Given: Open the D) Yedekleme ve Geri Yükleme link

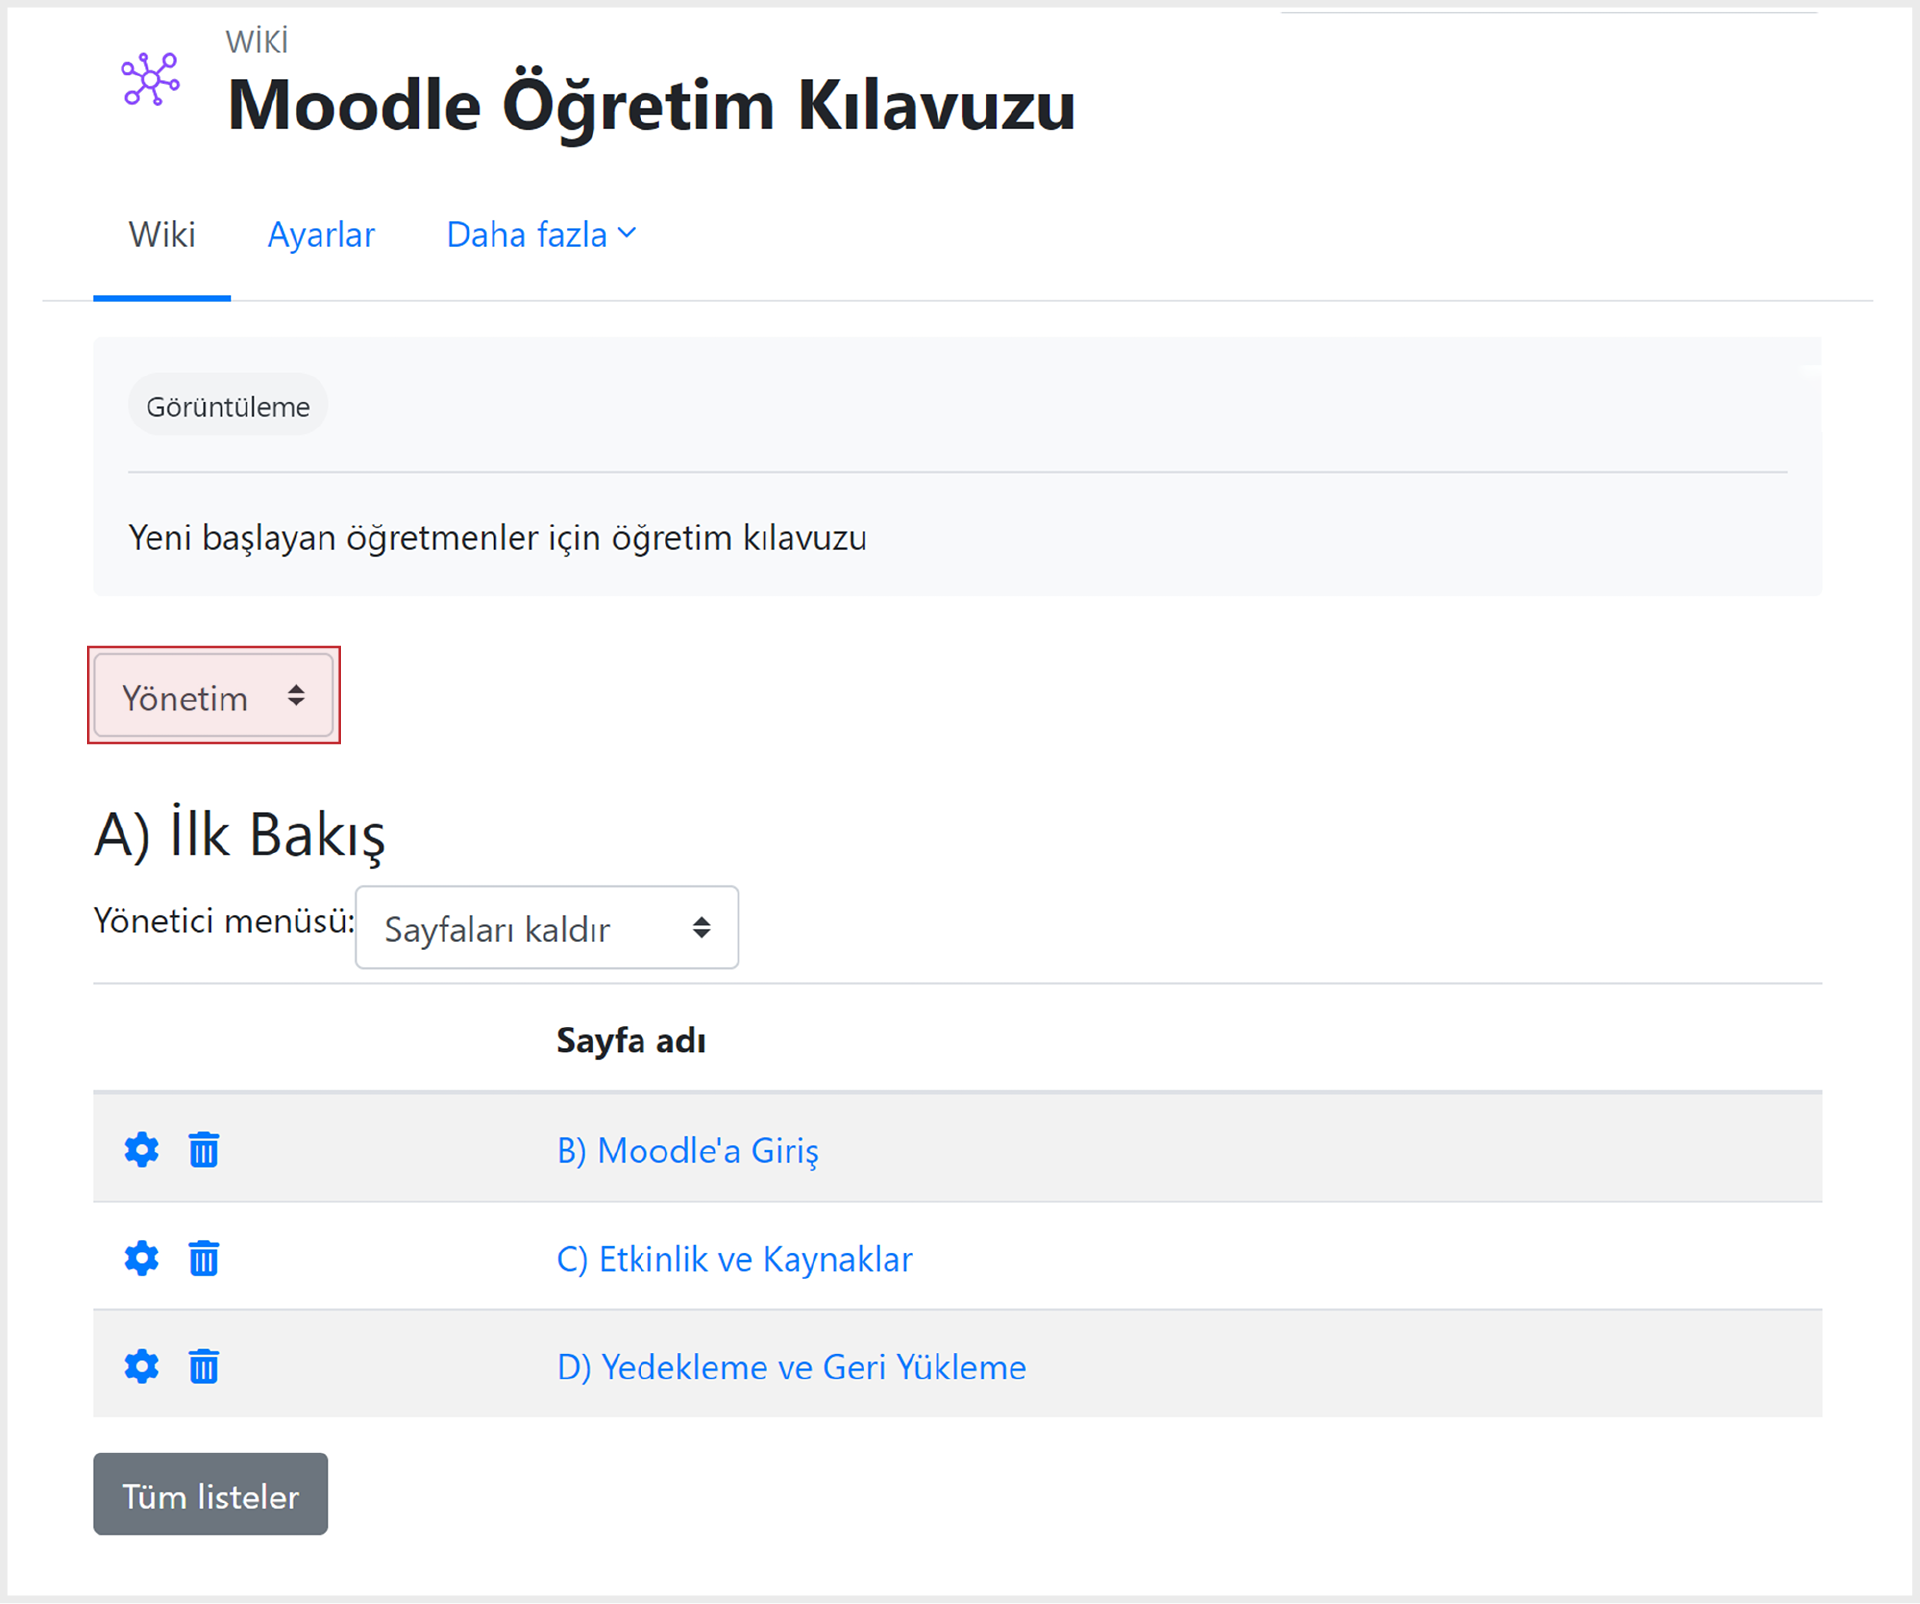Looking at the screenshot, I should [x=792, y=1367].
